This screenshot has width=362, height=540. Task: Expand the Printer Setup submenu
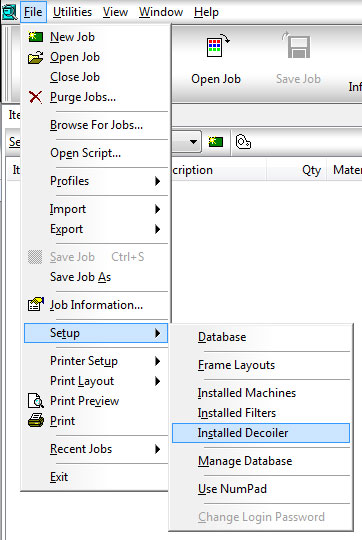[x=96, y=361]
